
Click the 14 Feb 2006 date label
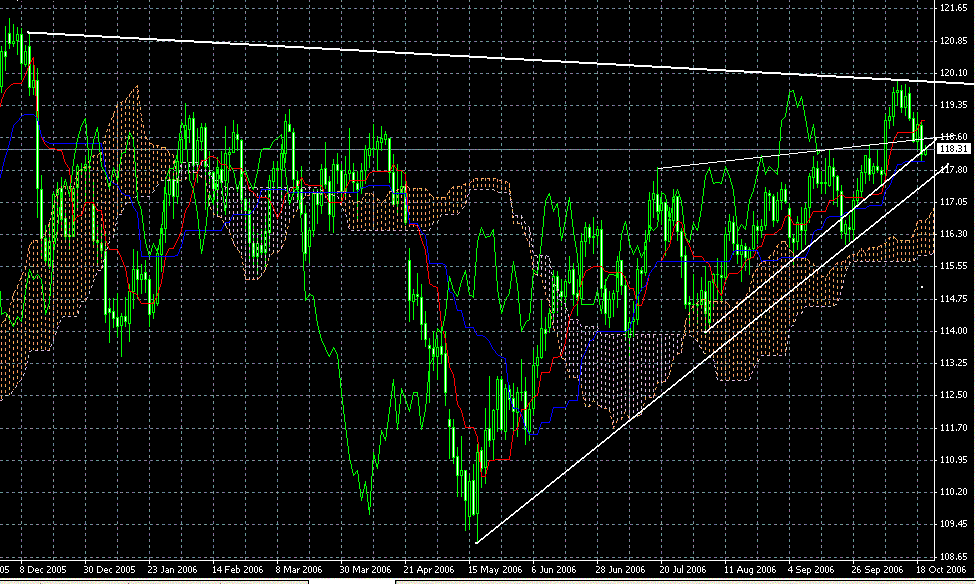click(x=237, y=570)
